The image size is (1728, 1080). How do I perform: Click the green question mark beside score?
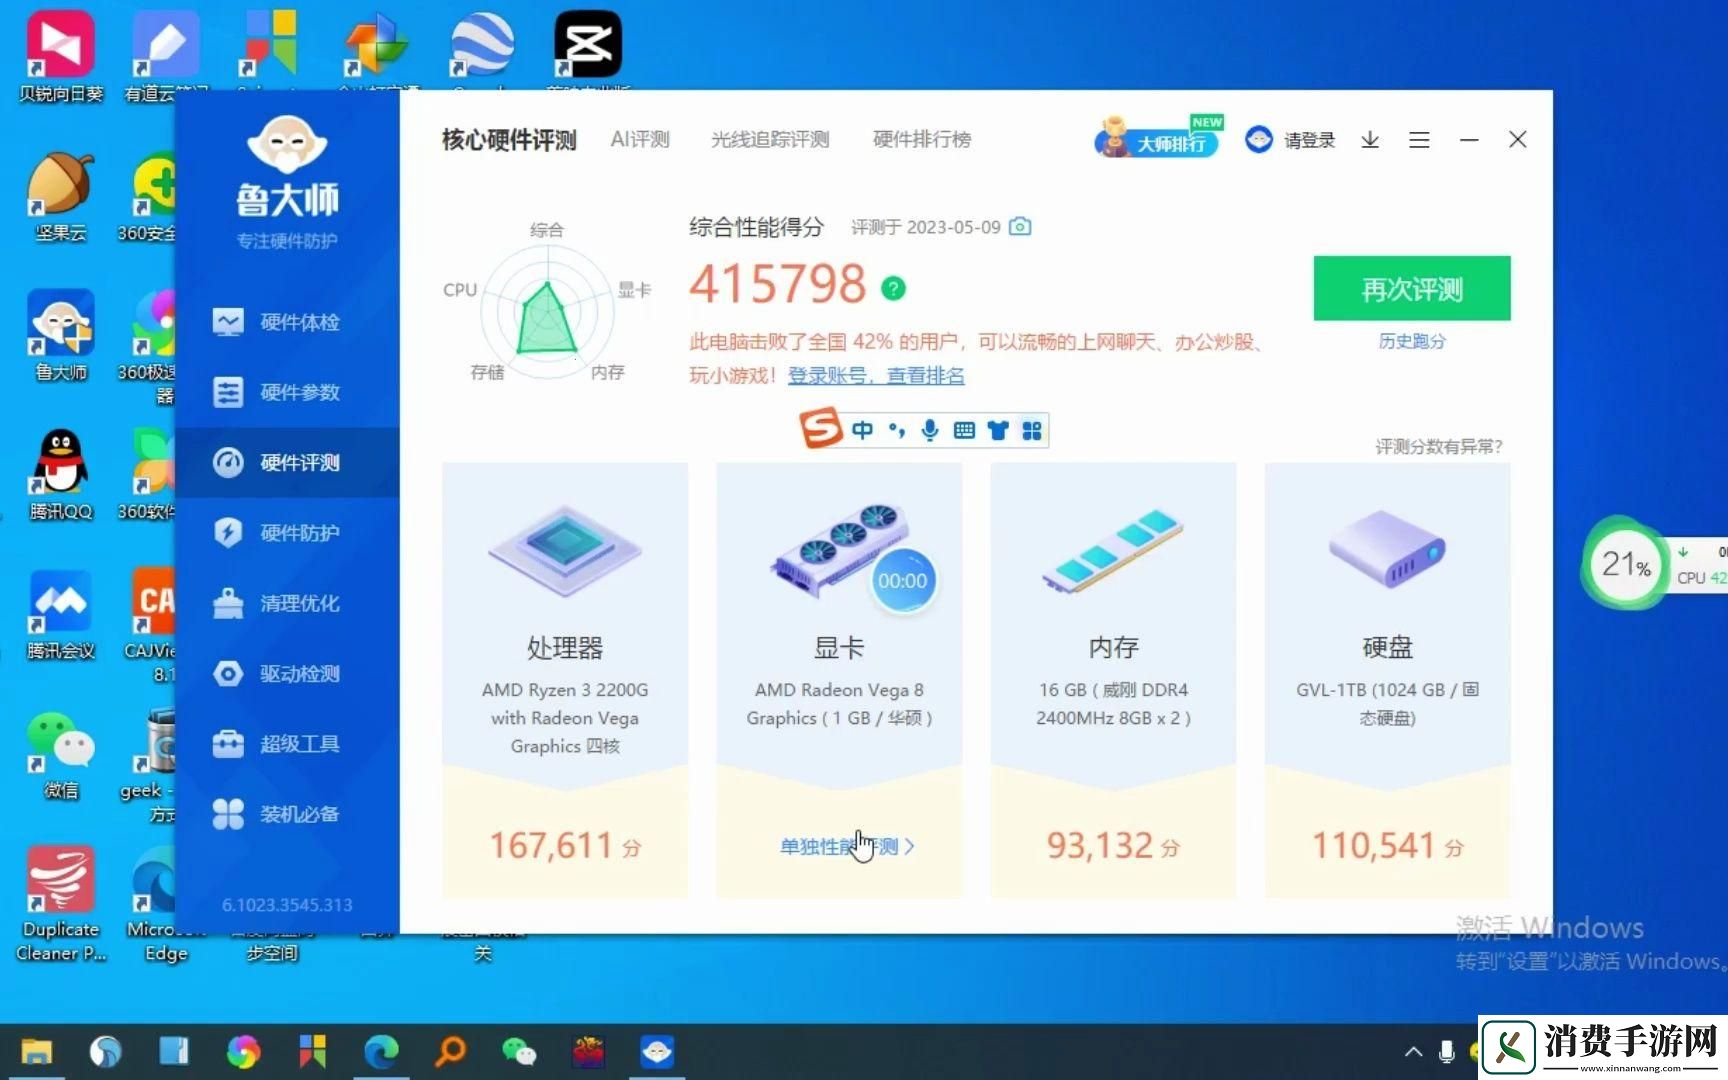coord(893,288)
